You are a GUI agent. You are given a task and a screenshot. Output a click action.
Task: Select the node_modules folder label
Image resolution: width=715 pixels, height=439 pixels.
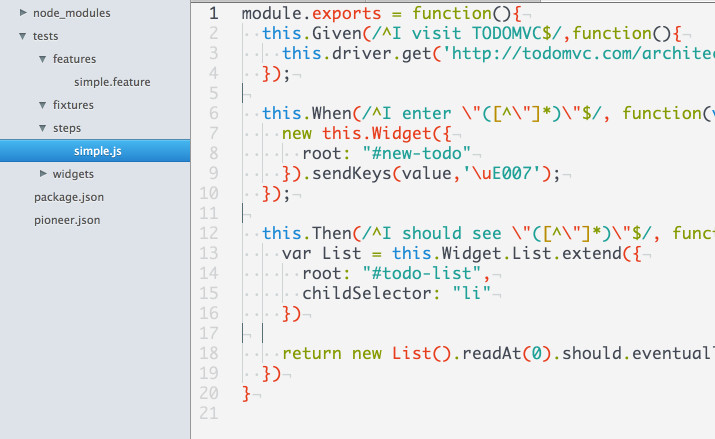coord(72,13)
